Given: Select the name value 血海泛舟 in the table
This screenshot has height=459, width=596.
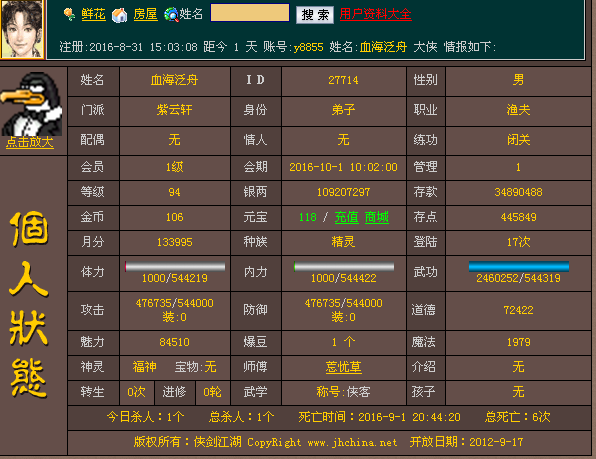Looking at the screenshot, I should click(174, 80).
